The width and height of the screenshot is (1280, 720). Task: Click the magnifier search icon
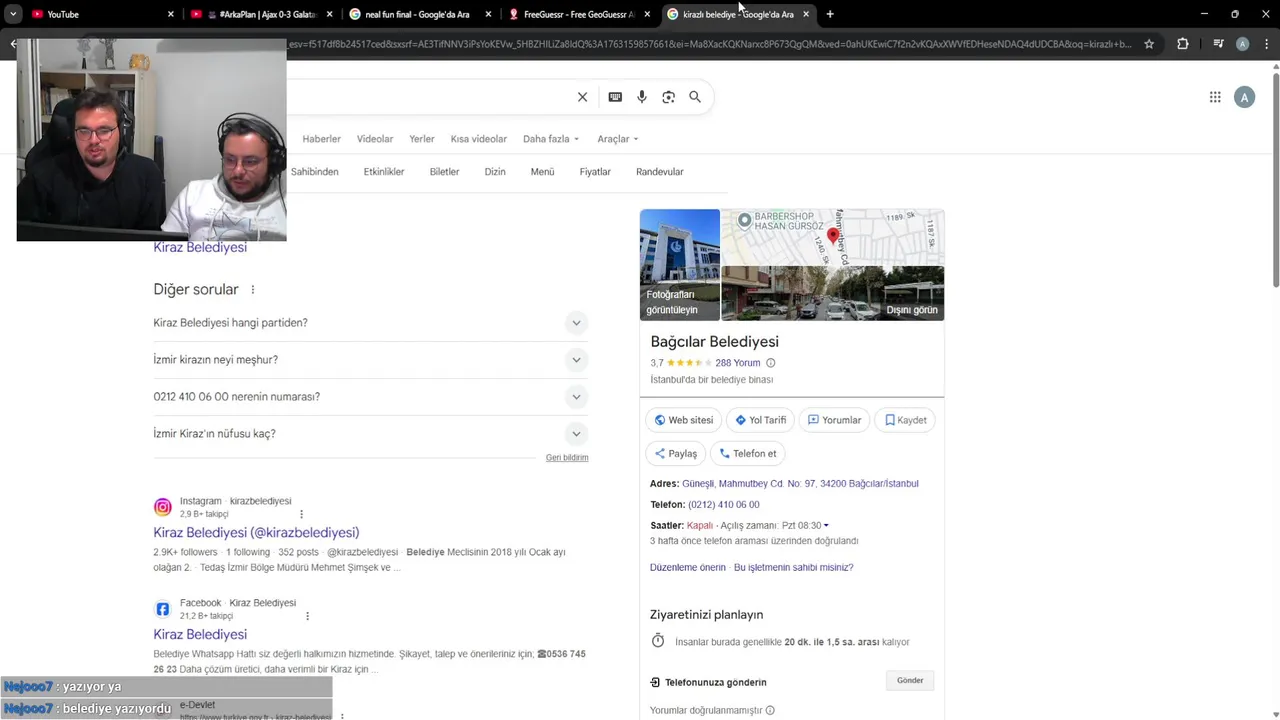click(695, 97)
